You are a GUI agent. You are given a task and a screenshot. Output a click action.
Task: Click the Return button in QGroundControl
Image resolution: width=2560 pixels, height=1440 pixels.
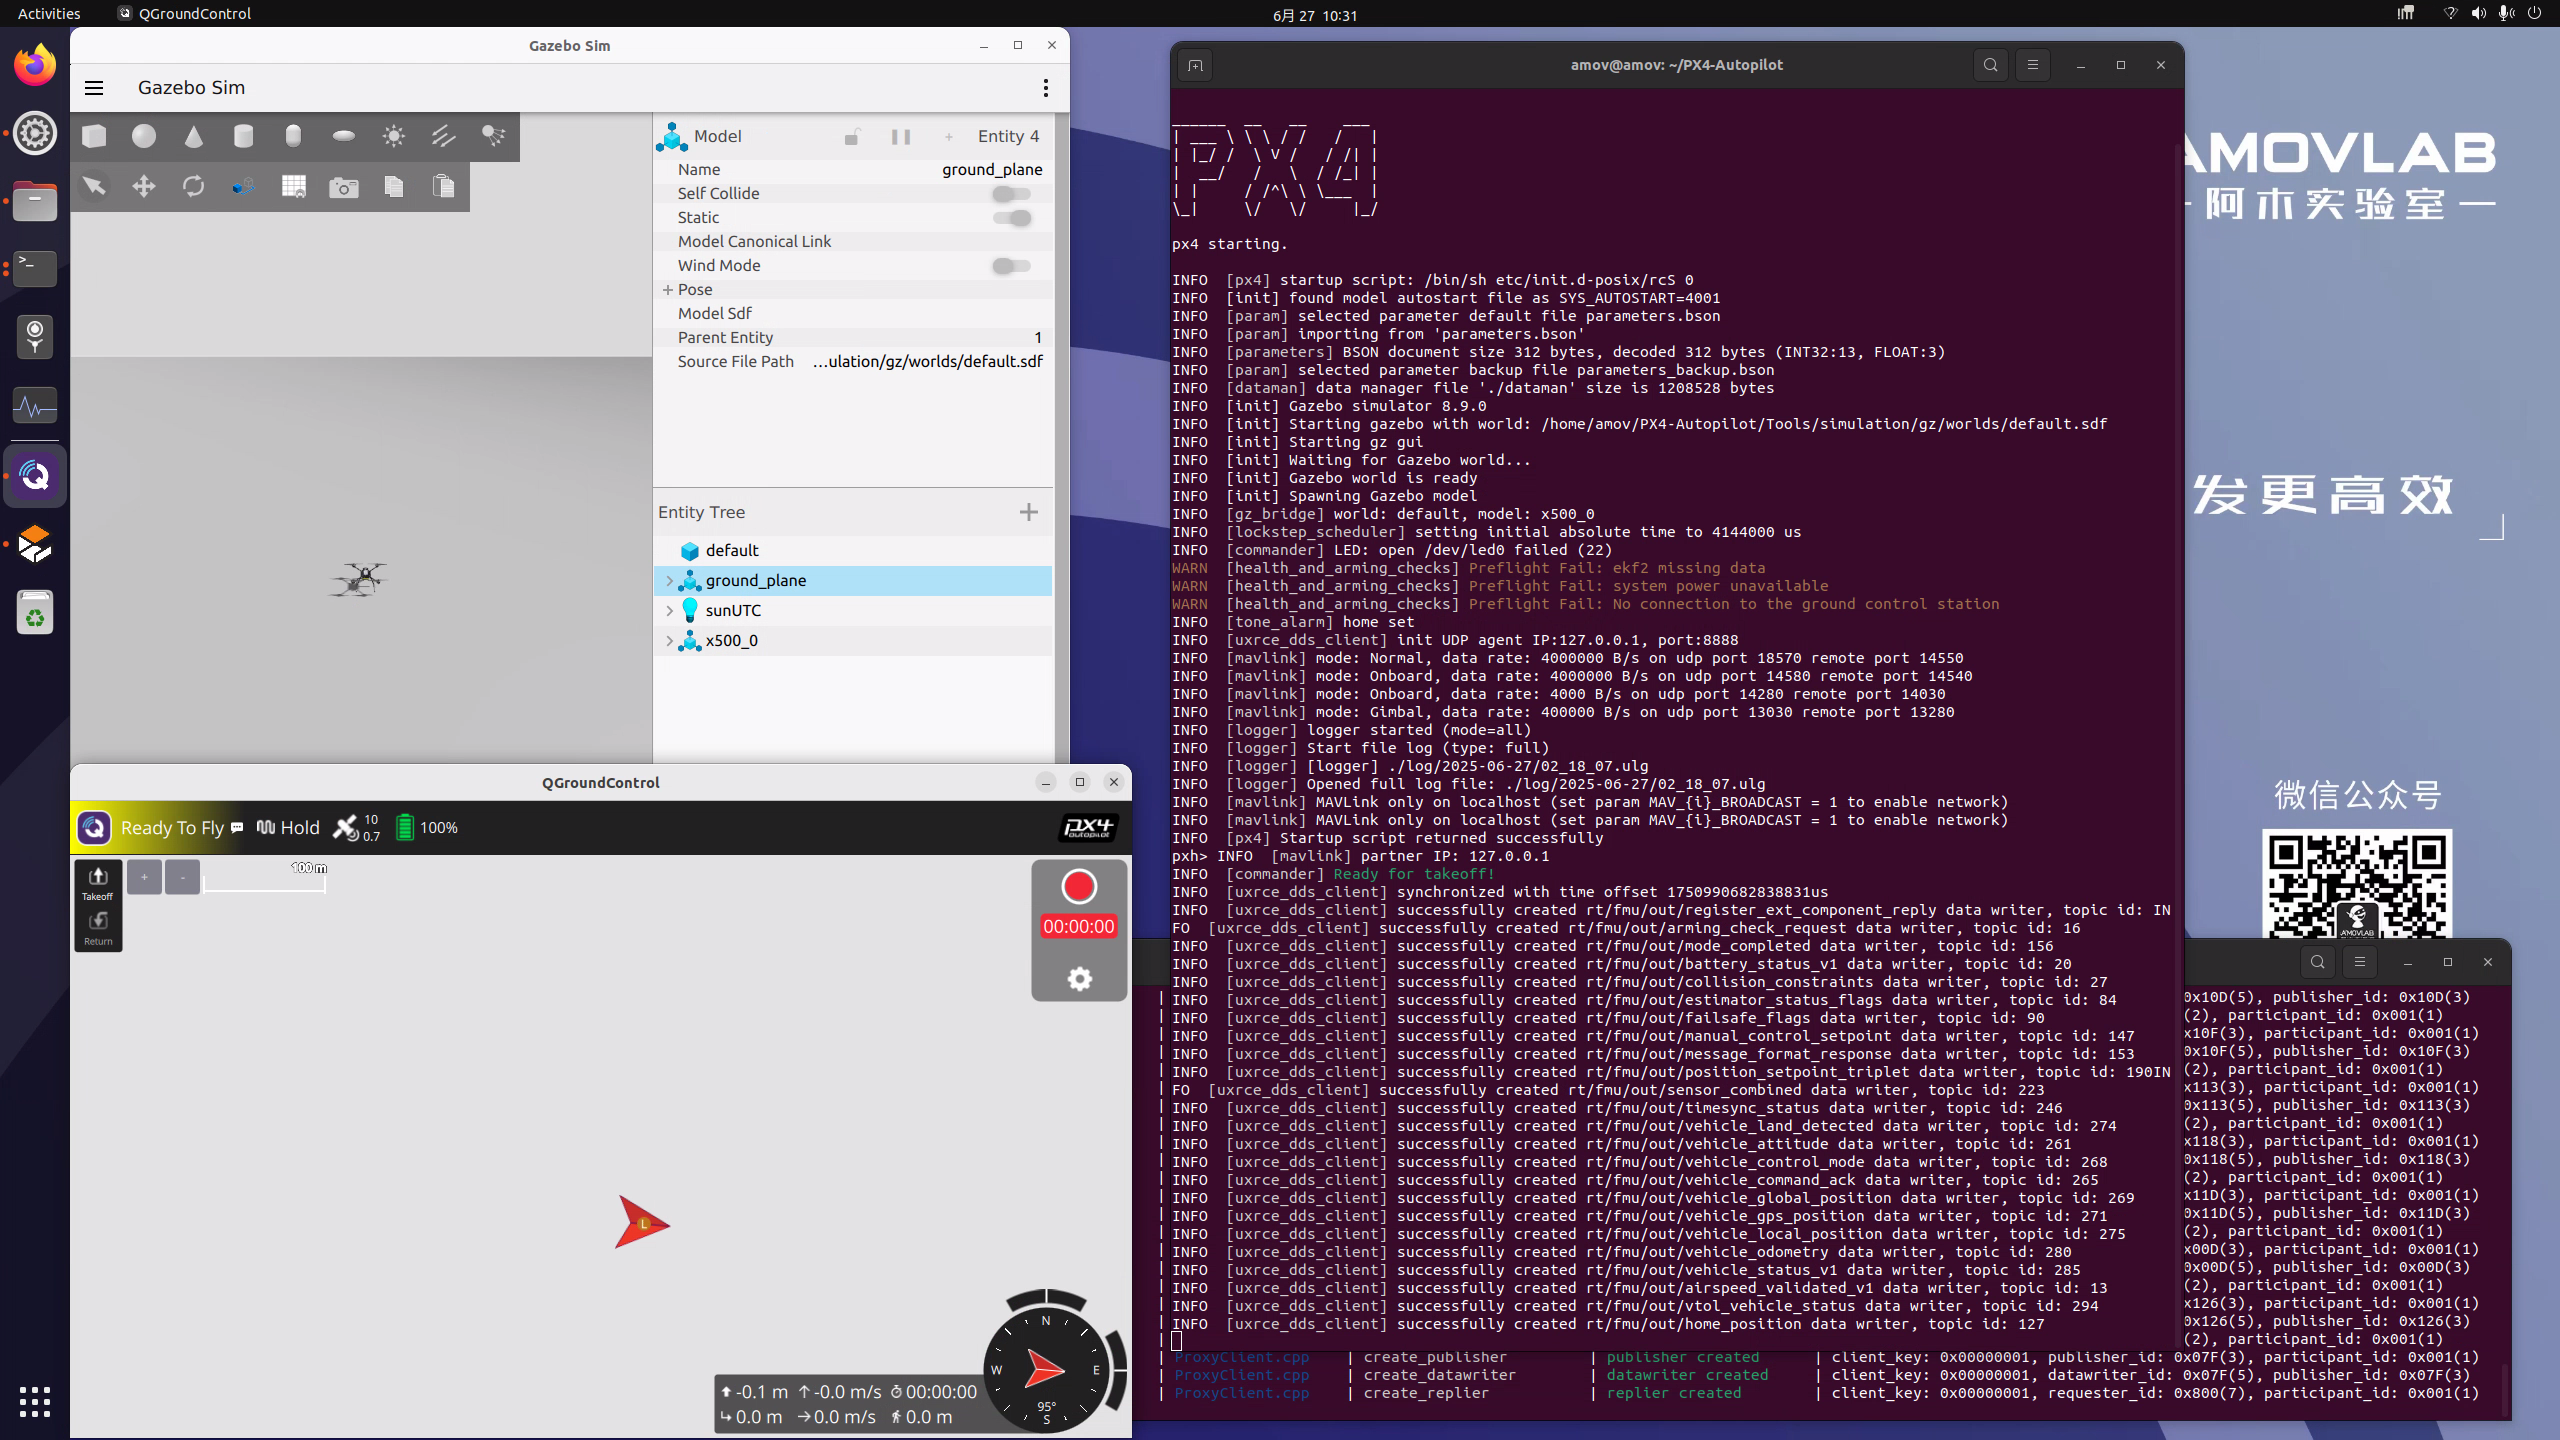click(x=98, y=928)
